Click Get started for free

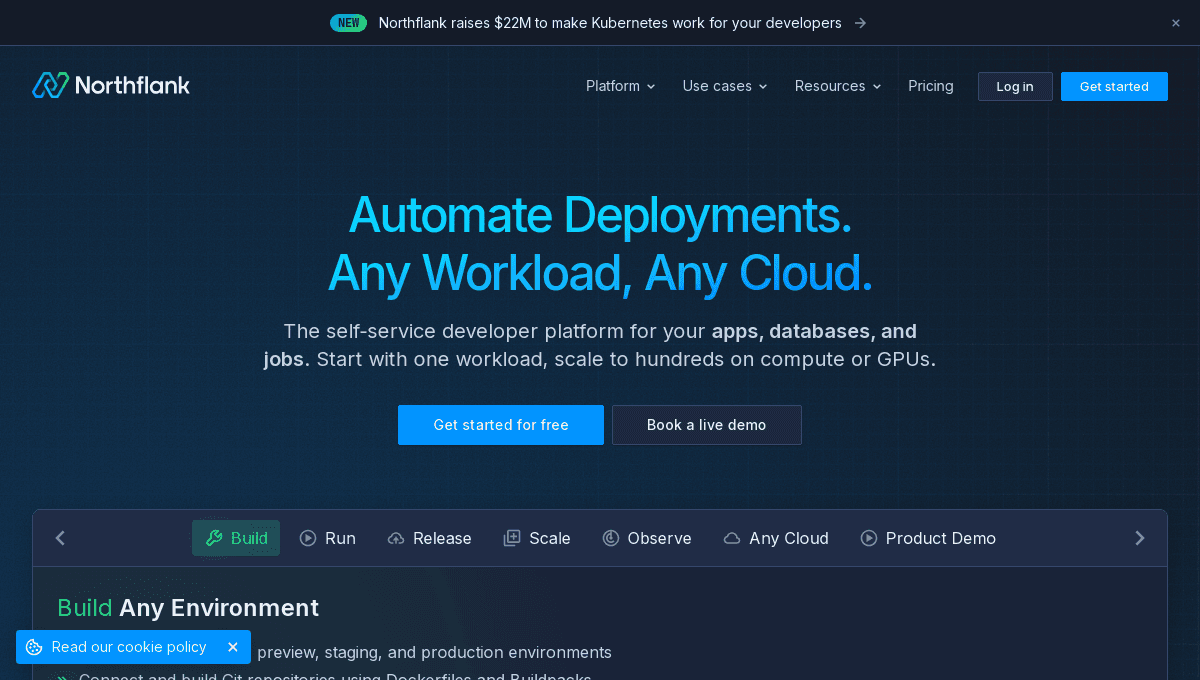click(x=500, y=424)
